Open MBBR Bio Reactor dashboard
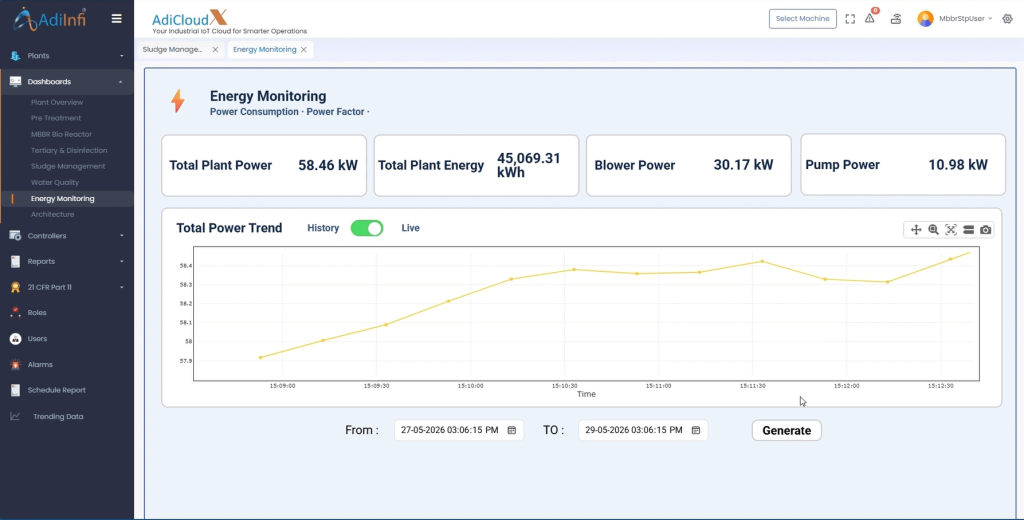The height and width of the screenshot is (520, 1024). click(61, 135)
